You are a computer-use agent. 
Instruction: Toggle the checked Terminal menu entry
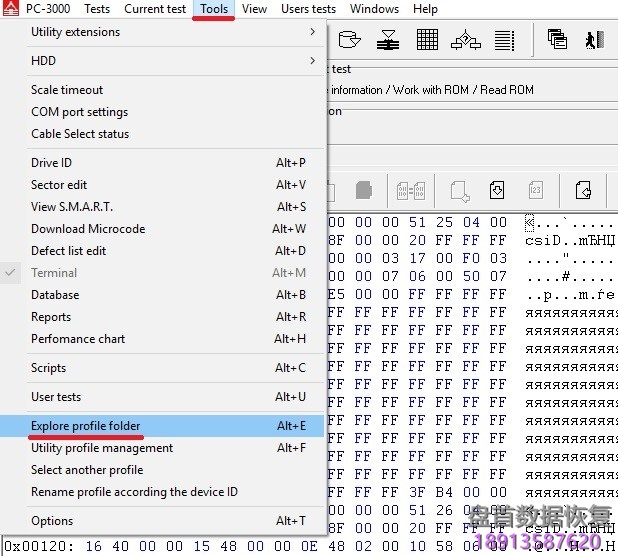(x=54, y=273)
